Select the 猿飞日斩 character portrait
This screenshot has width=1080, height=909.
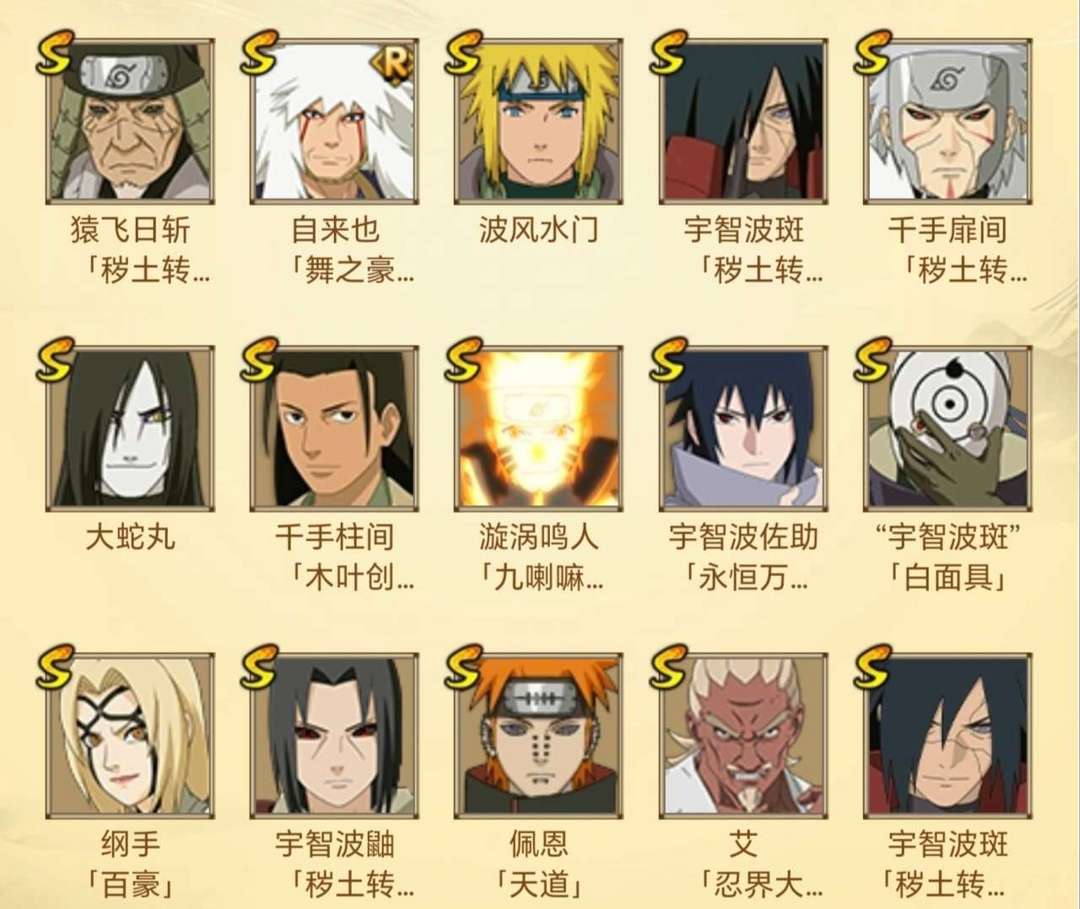(x=129, y=122)
